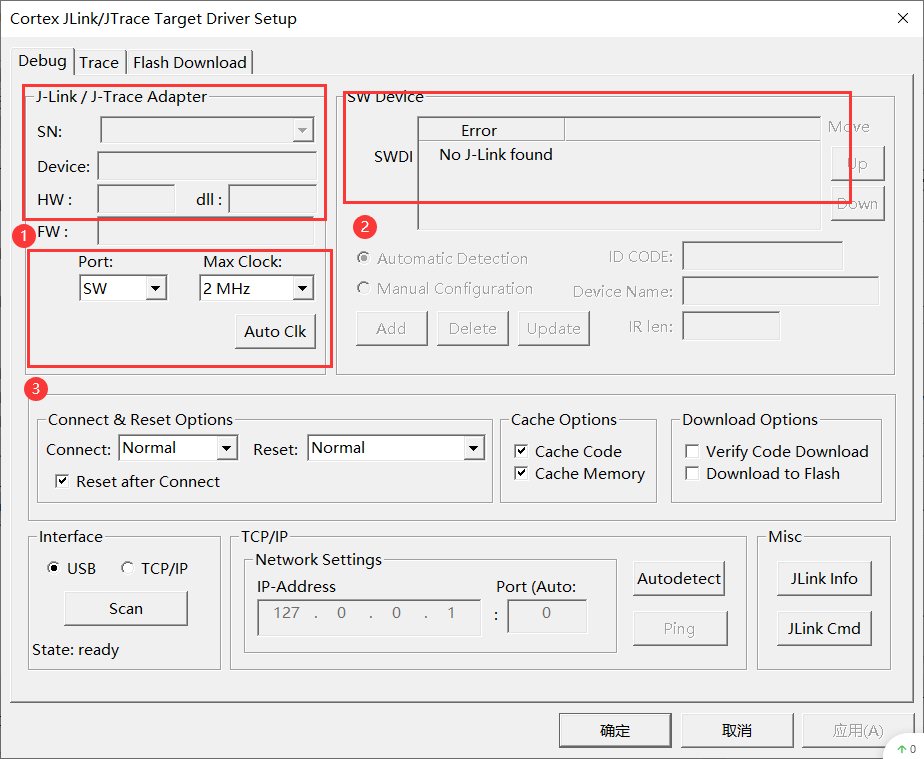Open the Flash Download tab
This screenshot has height=759, width=924.
pos(190,62)
